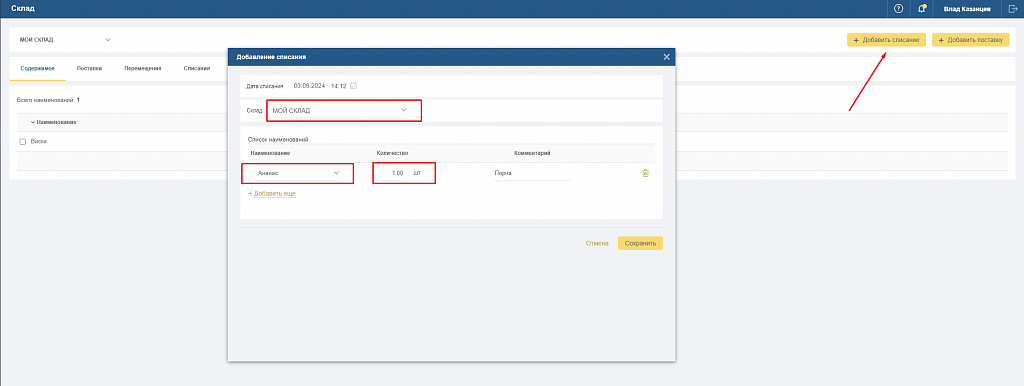The image size is (1024, 386).
Task: Open the notifications bell icon
Action: (x=922, y=8)
